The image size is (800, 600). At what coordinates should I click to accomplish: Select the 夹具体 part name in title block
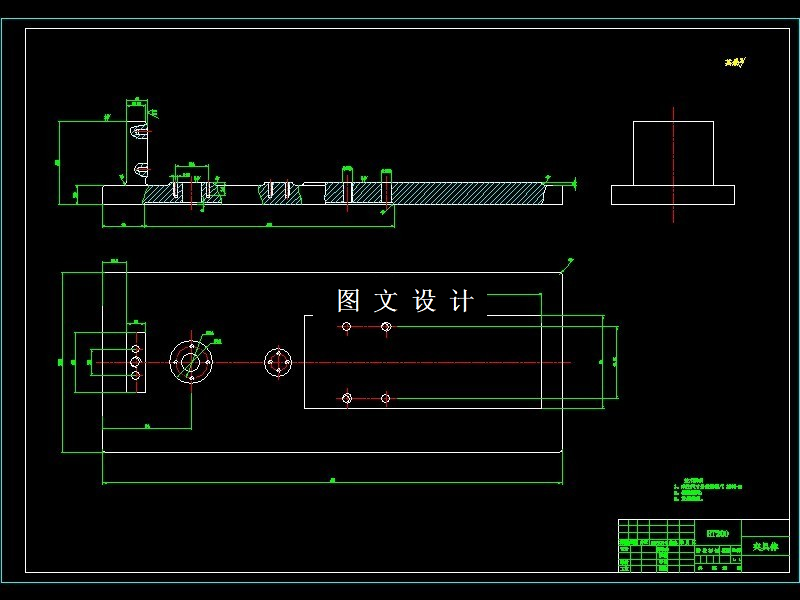(x=765, y=546)
